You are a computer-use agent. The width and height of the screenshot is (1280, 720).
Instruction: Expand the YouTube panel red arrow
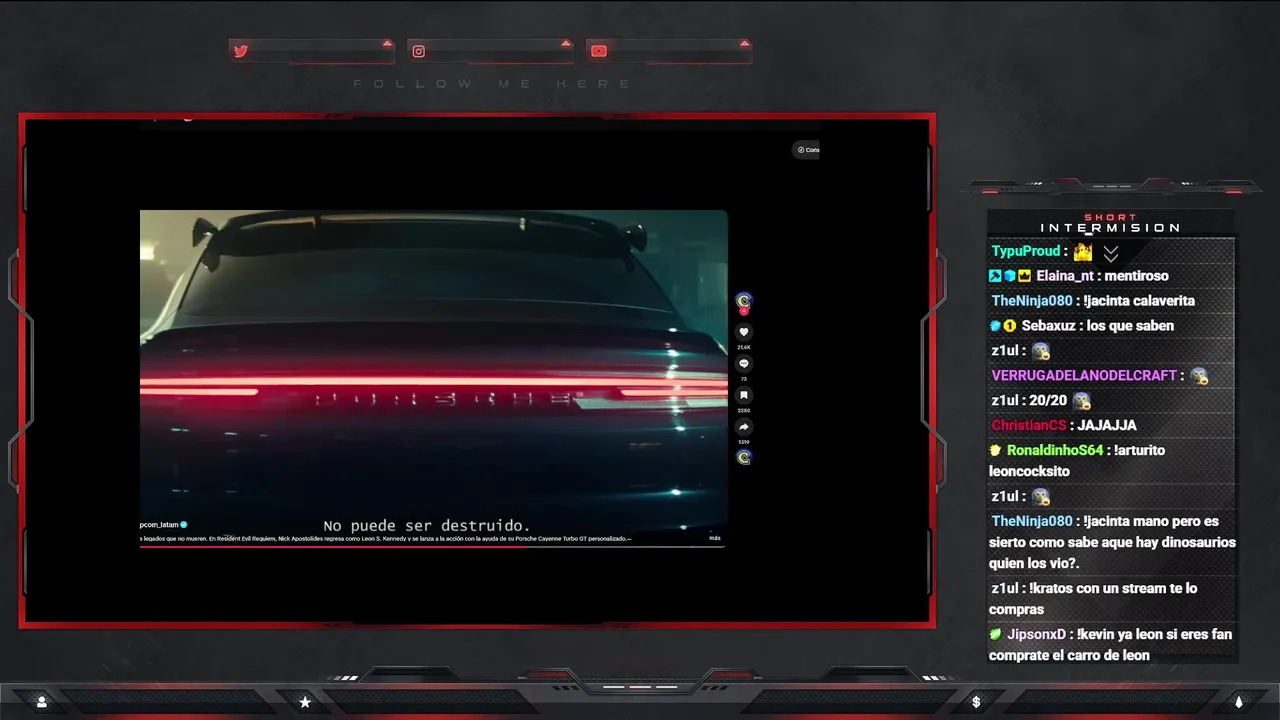(x=744, y=43)
